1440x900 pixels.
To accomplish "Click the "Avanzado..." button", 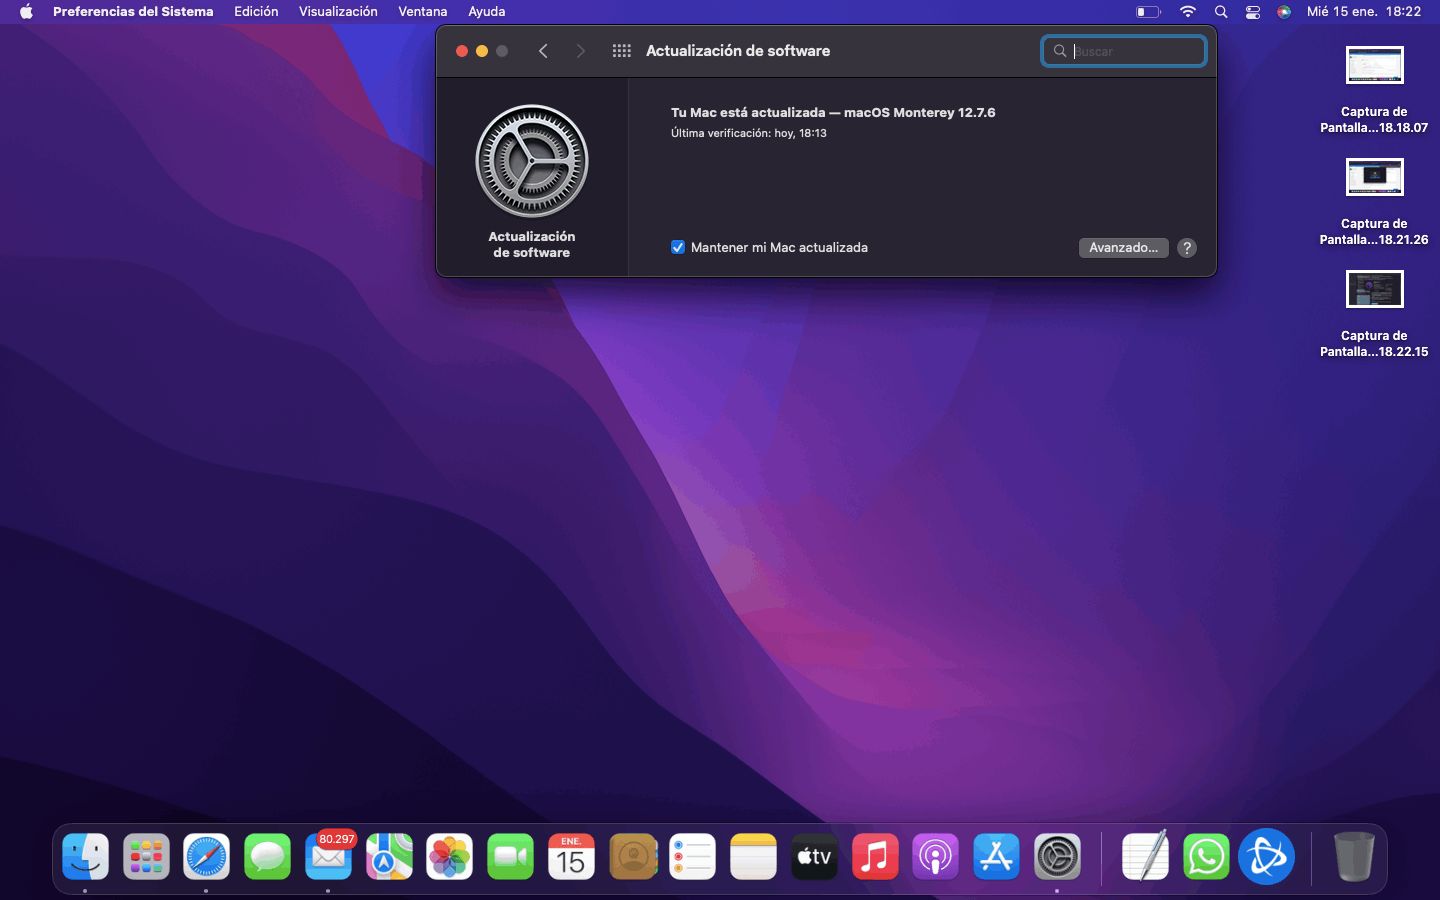I will point(1123,248).
